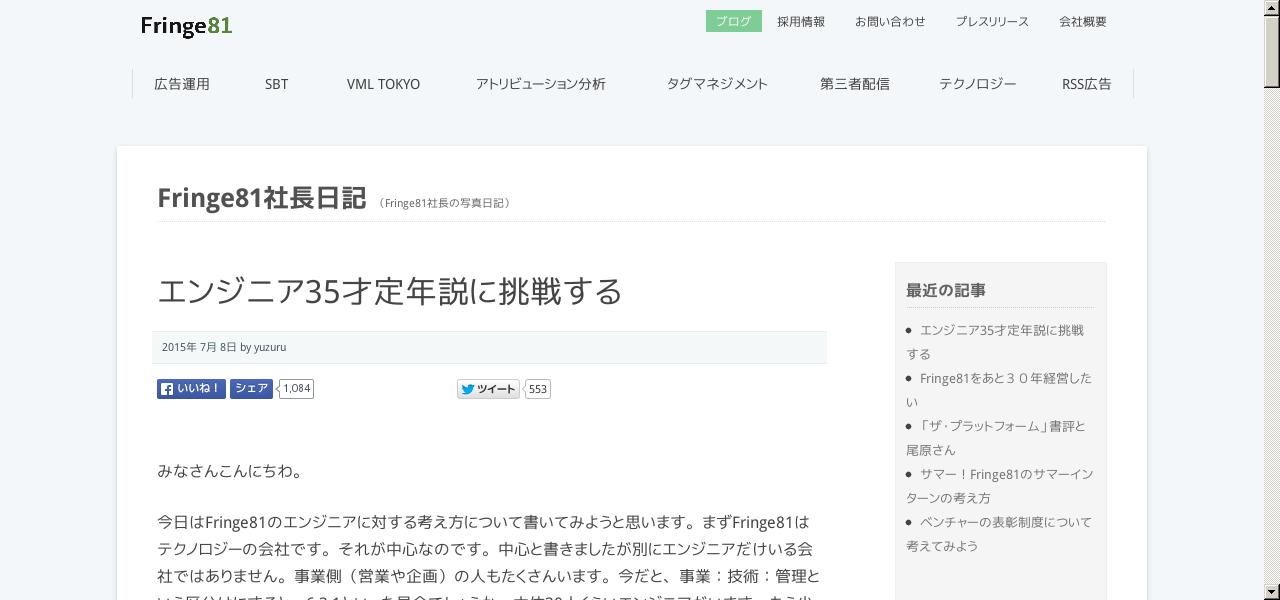Open sidebar link ベンチャーの表彰制度について考えてみよう

(999, 534)
